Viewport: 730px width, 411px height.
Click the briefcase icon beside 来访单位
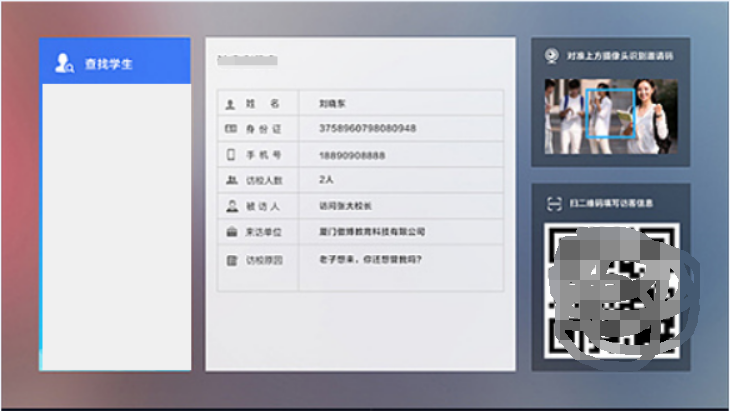coord(231,232)
